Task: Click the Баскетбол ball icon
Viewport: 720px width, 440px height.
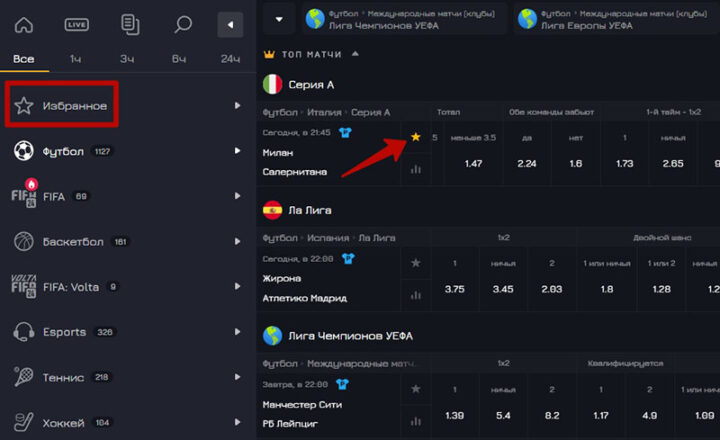Action: pos(24,241)
